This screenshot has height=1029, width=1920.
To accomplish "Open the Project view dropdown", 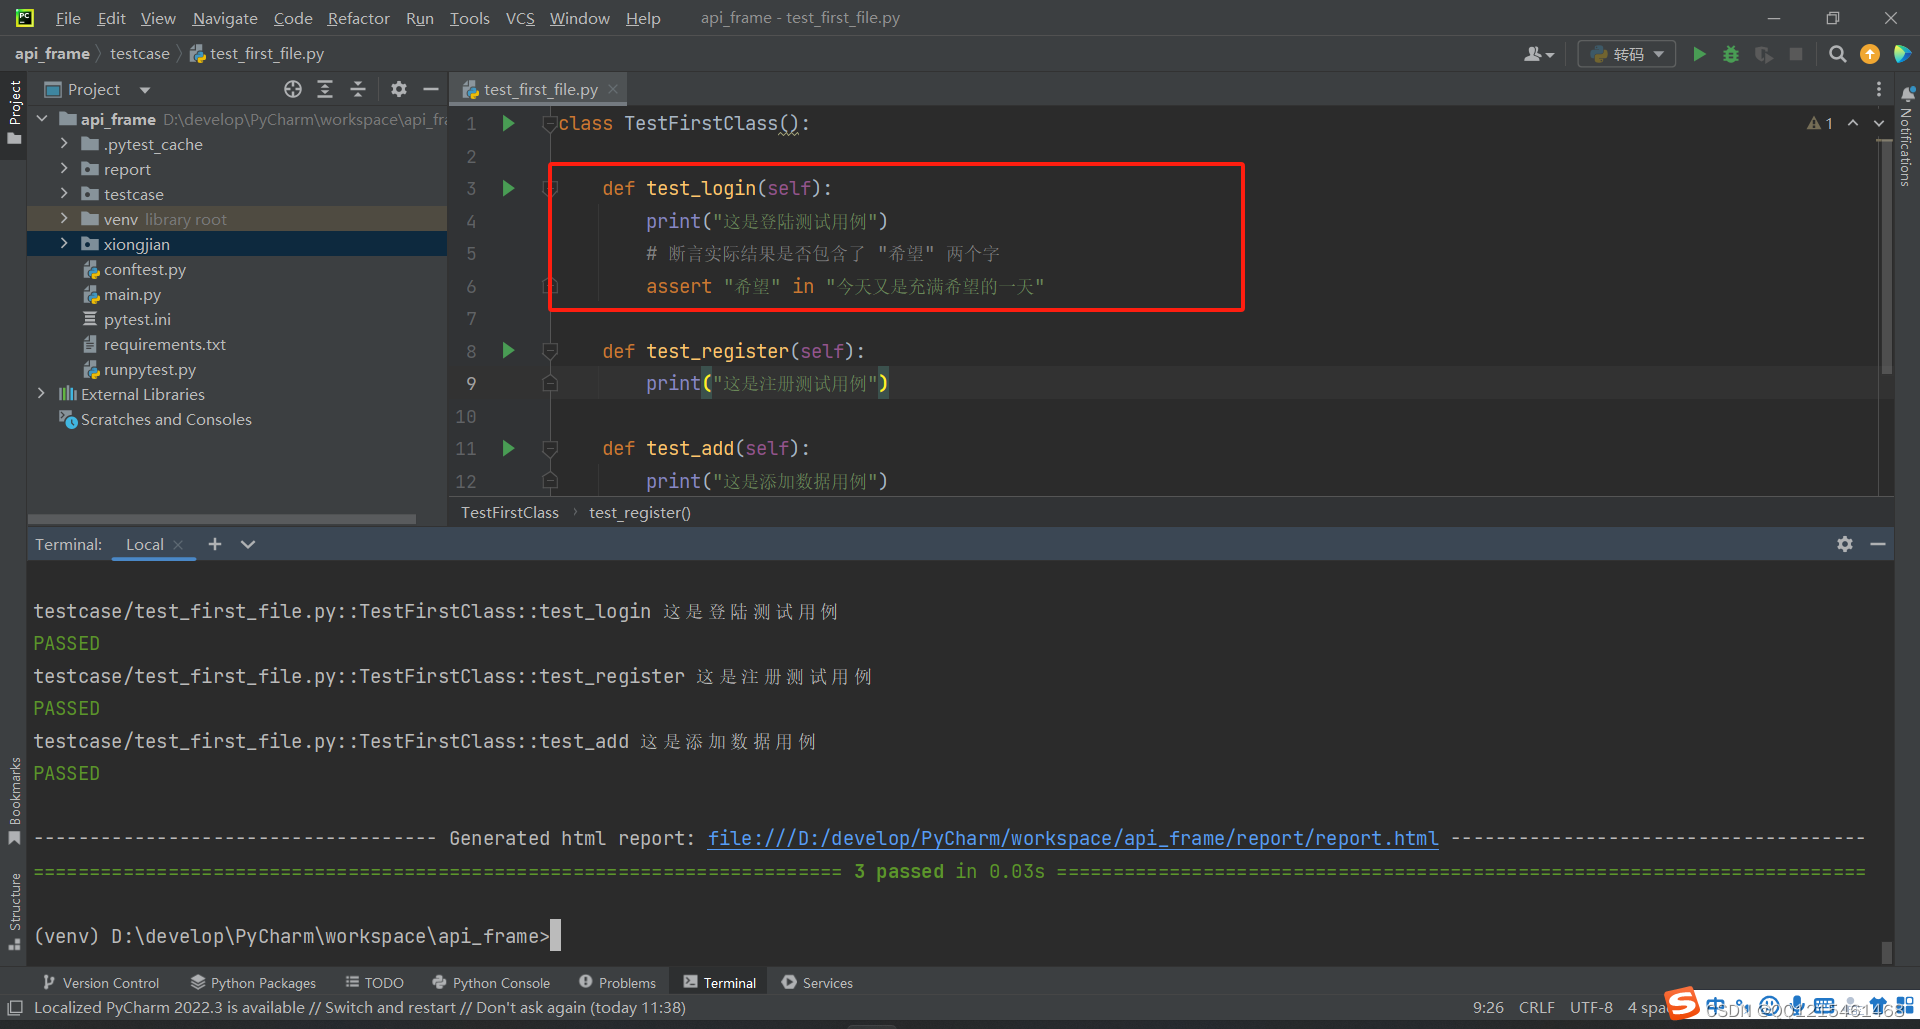I will point(145,90).
